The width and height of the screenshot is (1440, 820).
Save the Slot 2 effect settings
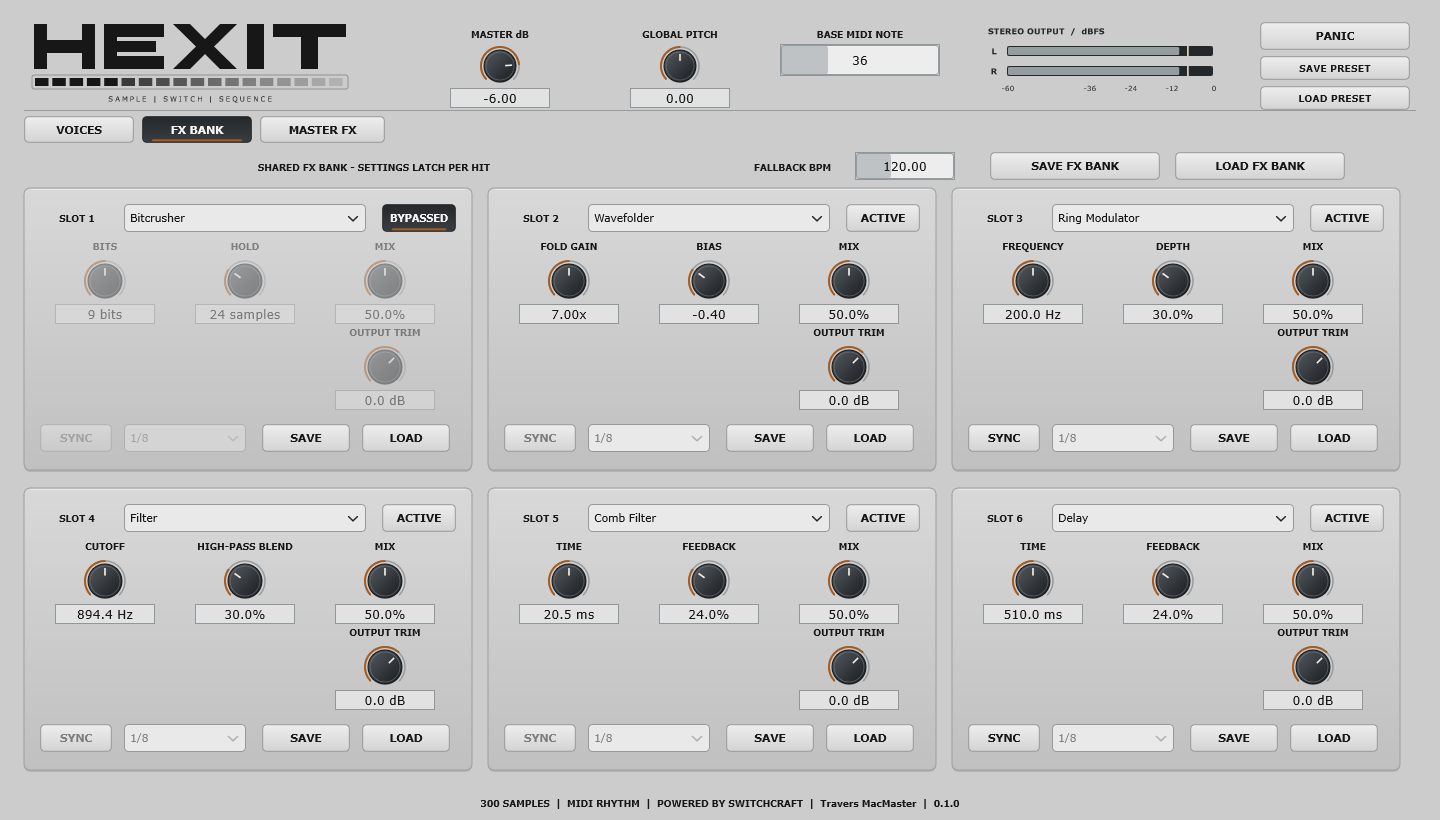click(770, 438)
